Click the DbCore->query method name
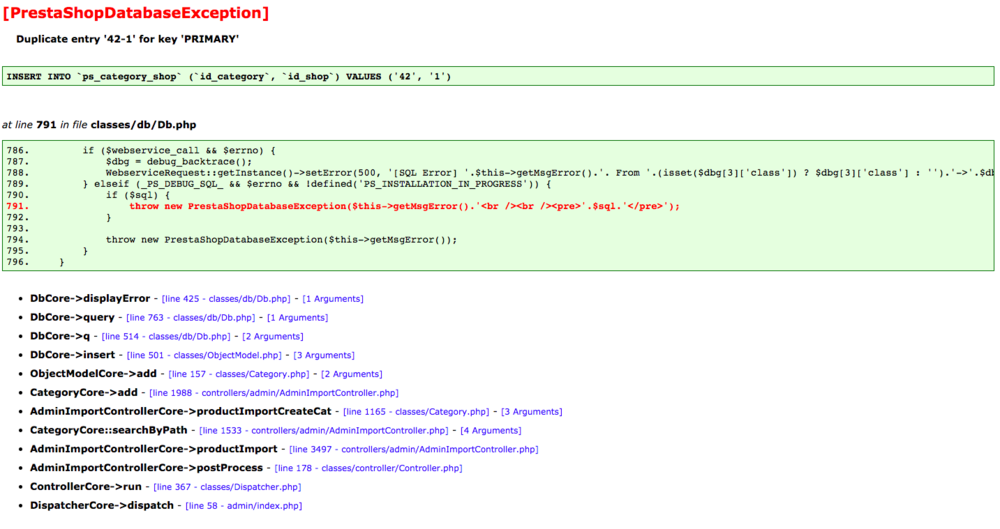Screen dimensions: 1000x529 72,317
